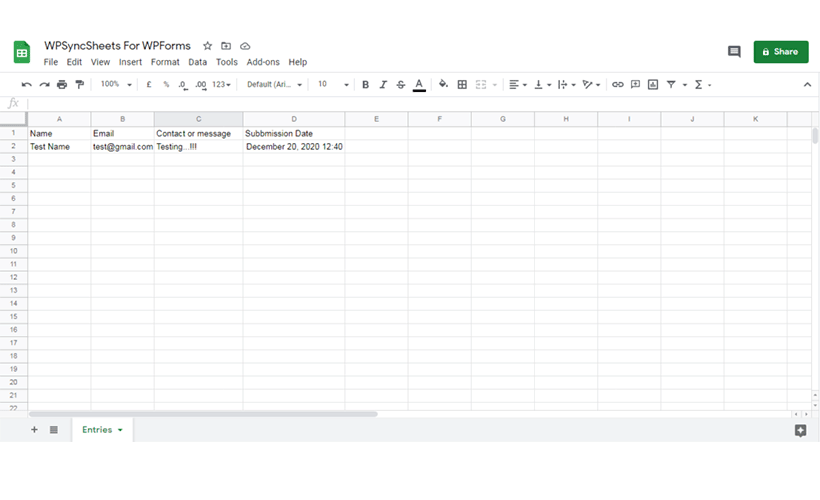Redo the last action
The image size is (820, 500).
[44, 84]
